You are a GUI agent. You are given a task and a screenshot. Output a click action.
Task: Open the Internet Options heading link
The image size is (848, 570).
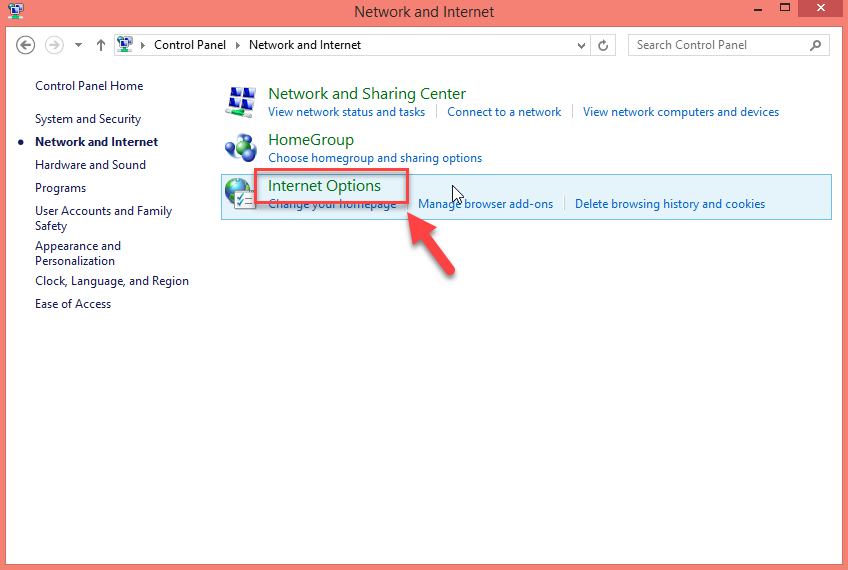[324, 186]
